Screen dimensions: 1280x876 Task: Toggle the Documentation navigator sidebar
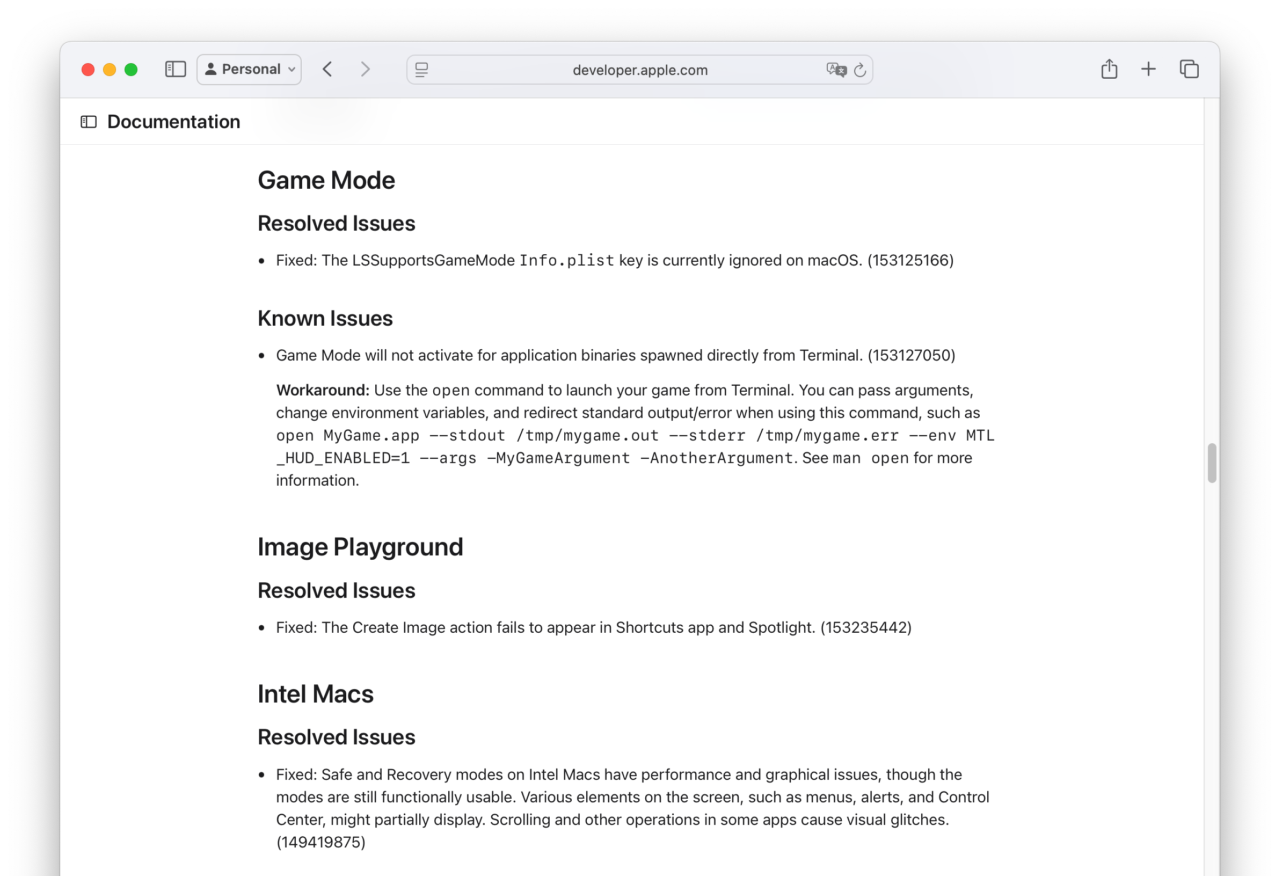(89, 122)
